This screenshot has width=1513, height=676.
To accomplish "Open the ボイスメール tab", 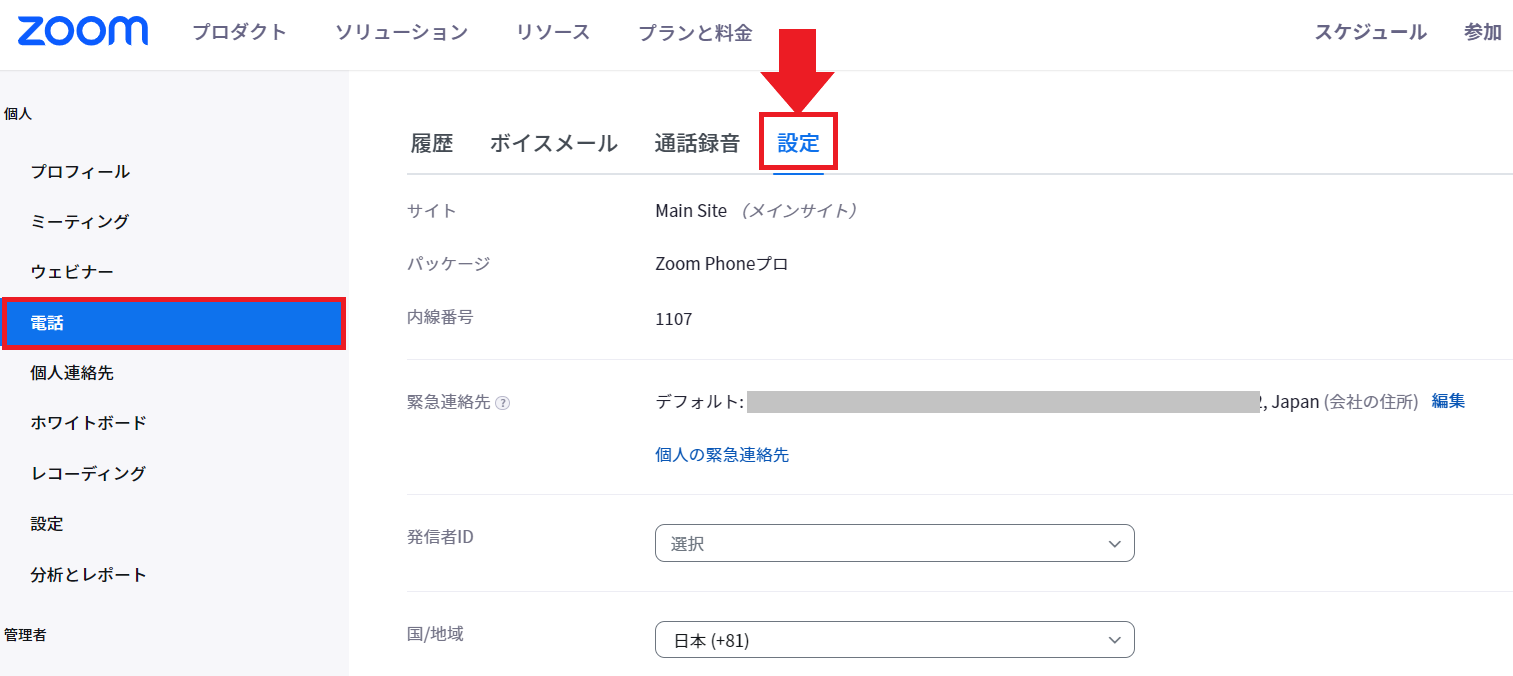I will (x=553, y=143).
